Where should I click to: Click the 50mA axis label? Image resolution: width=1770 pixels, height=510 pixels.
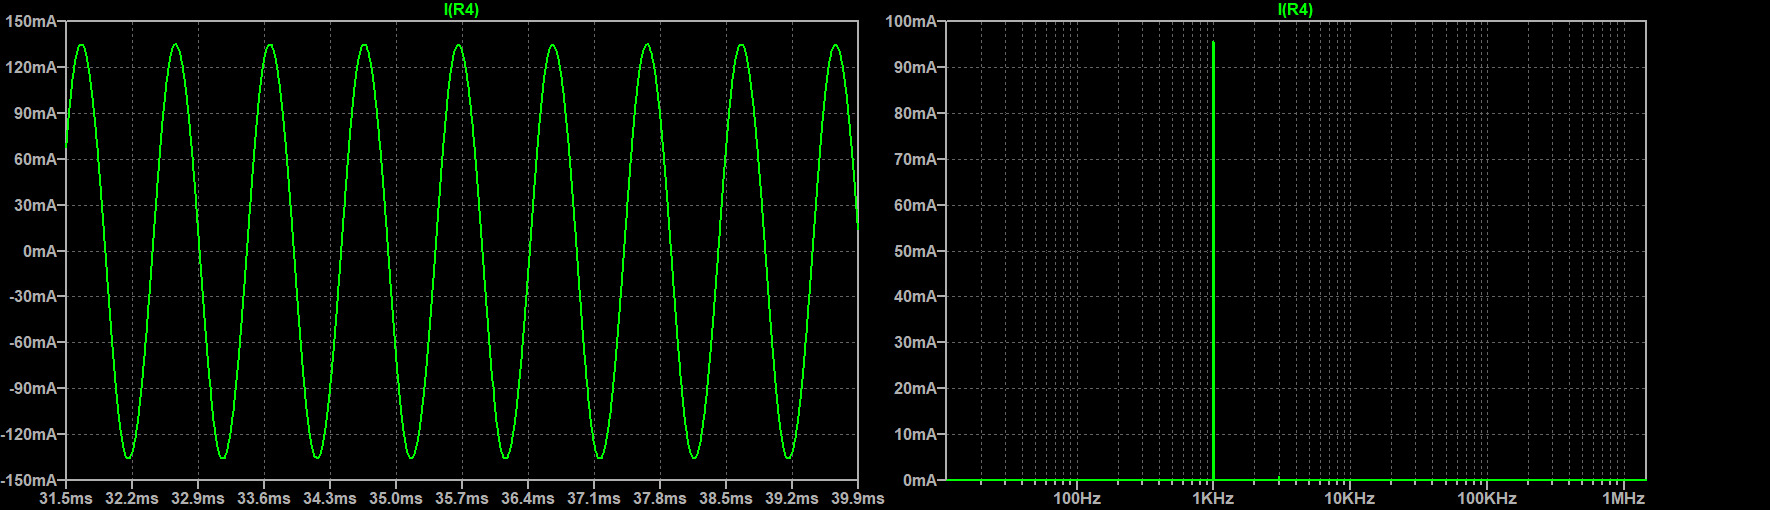point(915,251)
